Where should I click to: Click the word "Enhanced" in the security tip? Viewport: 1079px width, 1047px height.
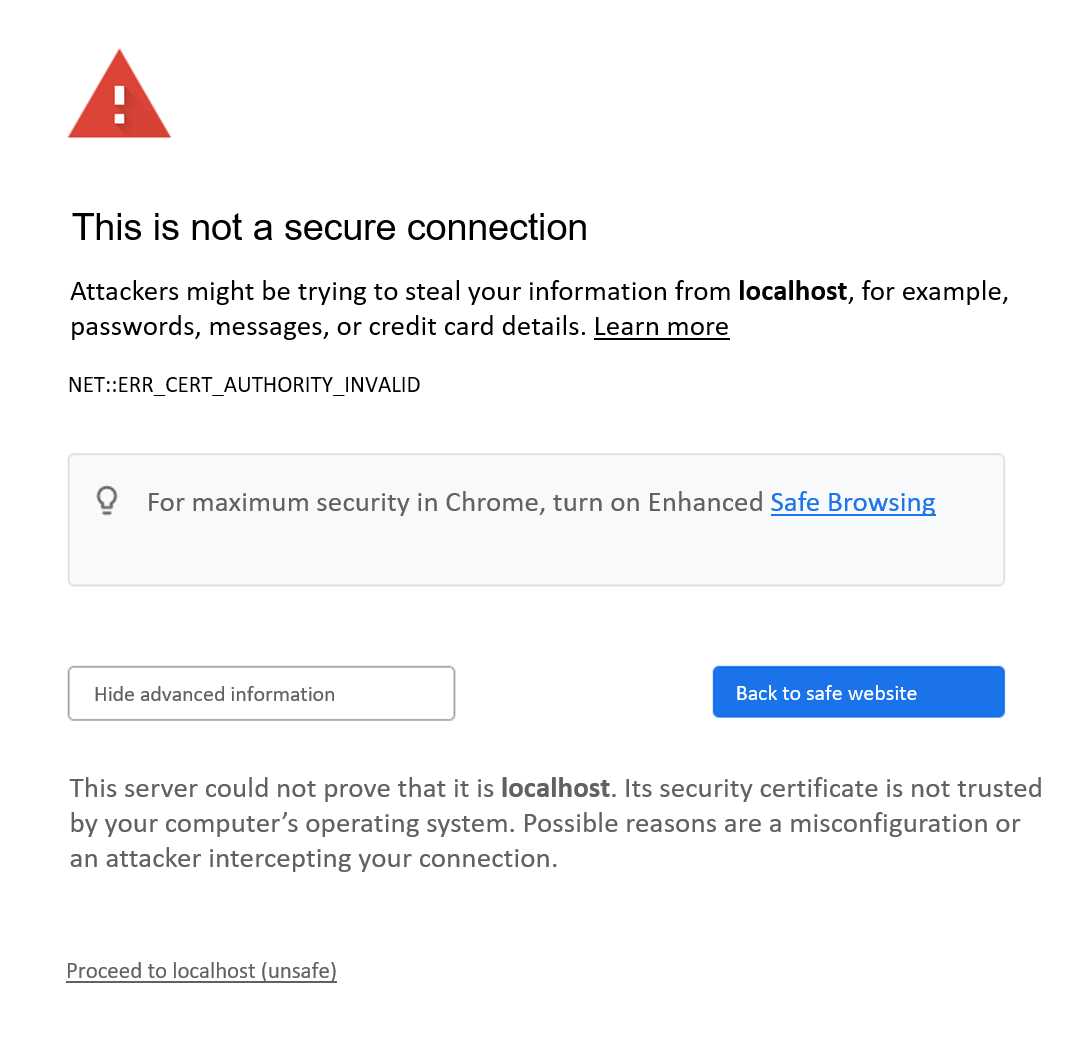click(705, 502)
